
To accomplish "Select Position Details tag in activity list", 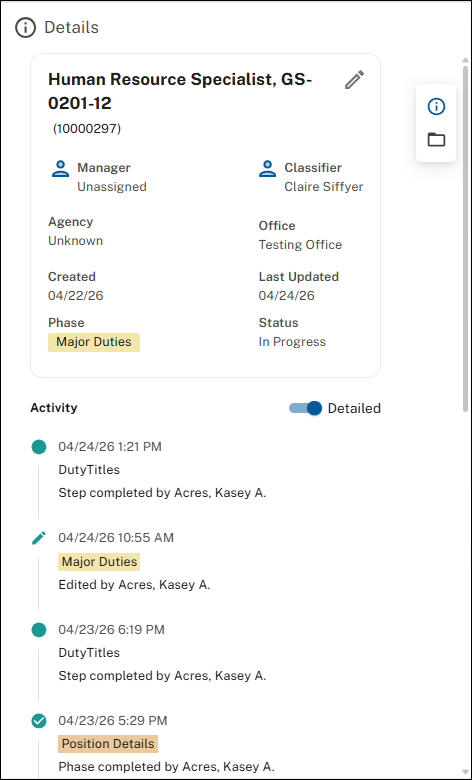I will [108, 744].
